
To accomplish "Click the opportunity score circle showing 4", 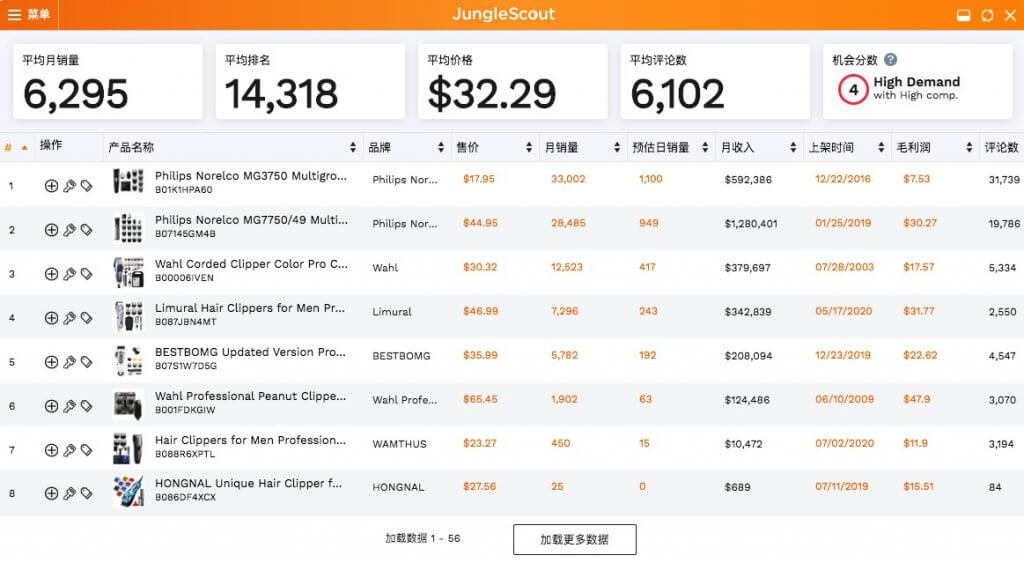I will click(853, 89).
